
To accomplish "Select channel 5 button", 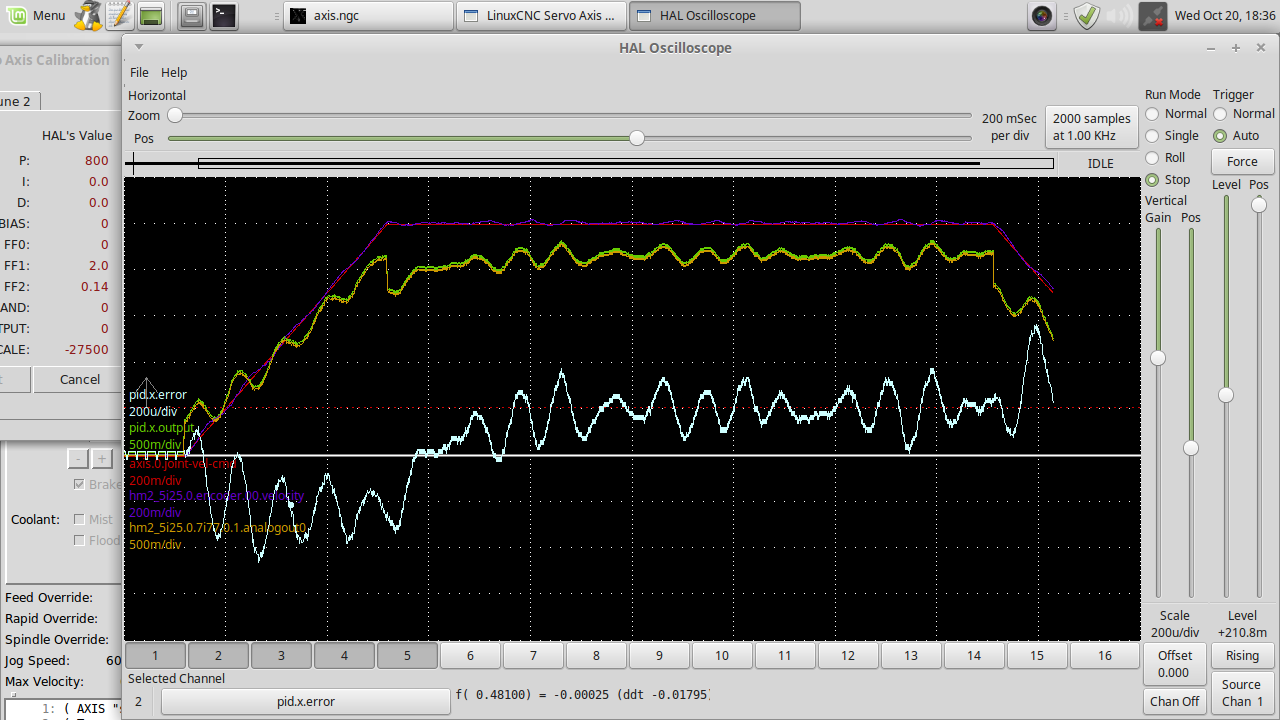I will pyautogui.click(x=407, y=656).
